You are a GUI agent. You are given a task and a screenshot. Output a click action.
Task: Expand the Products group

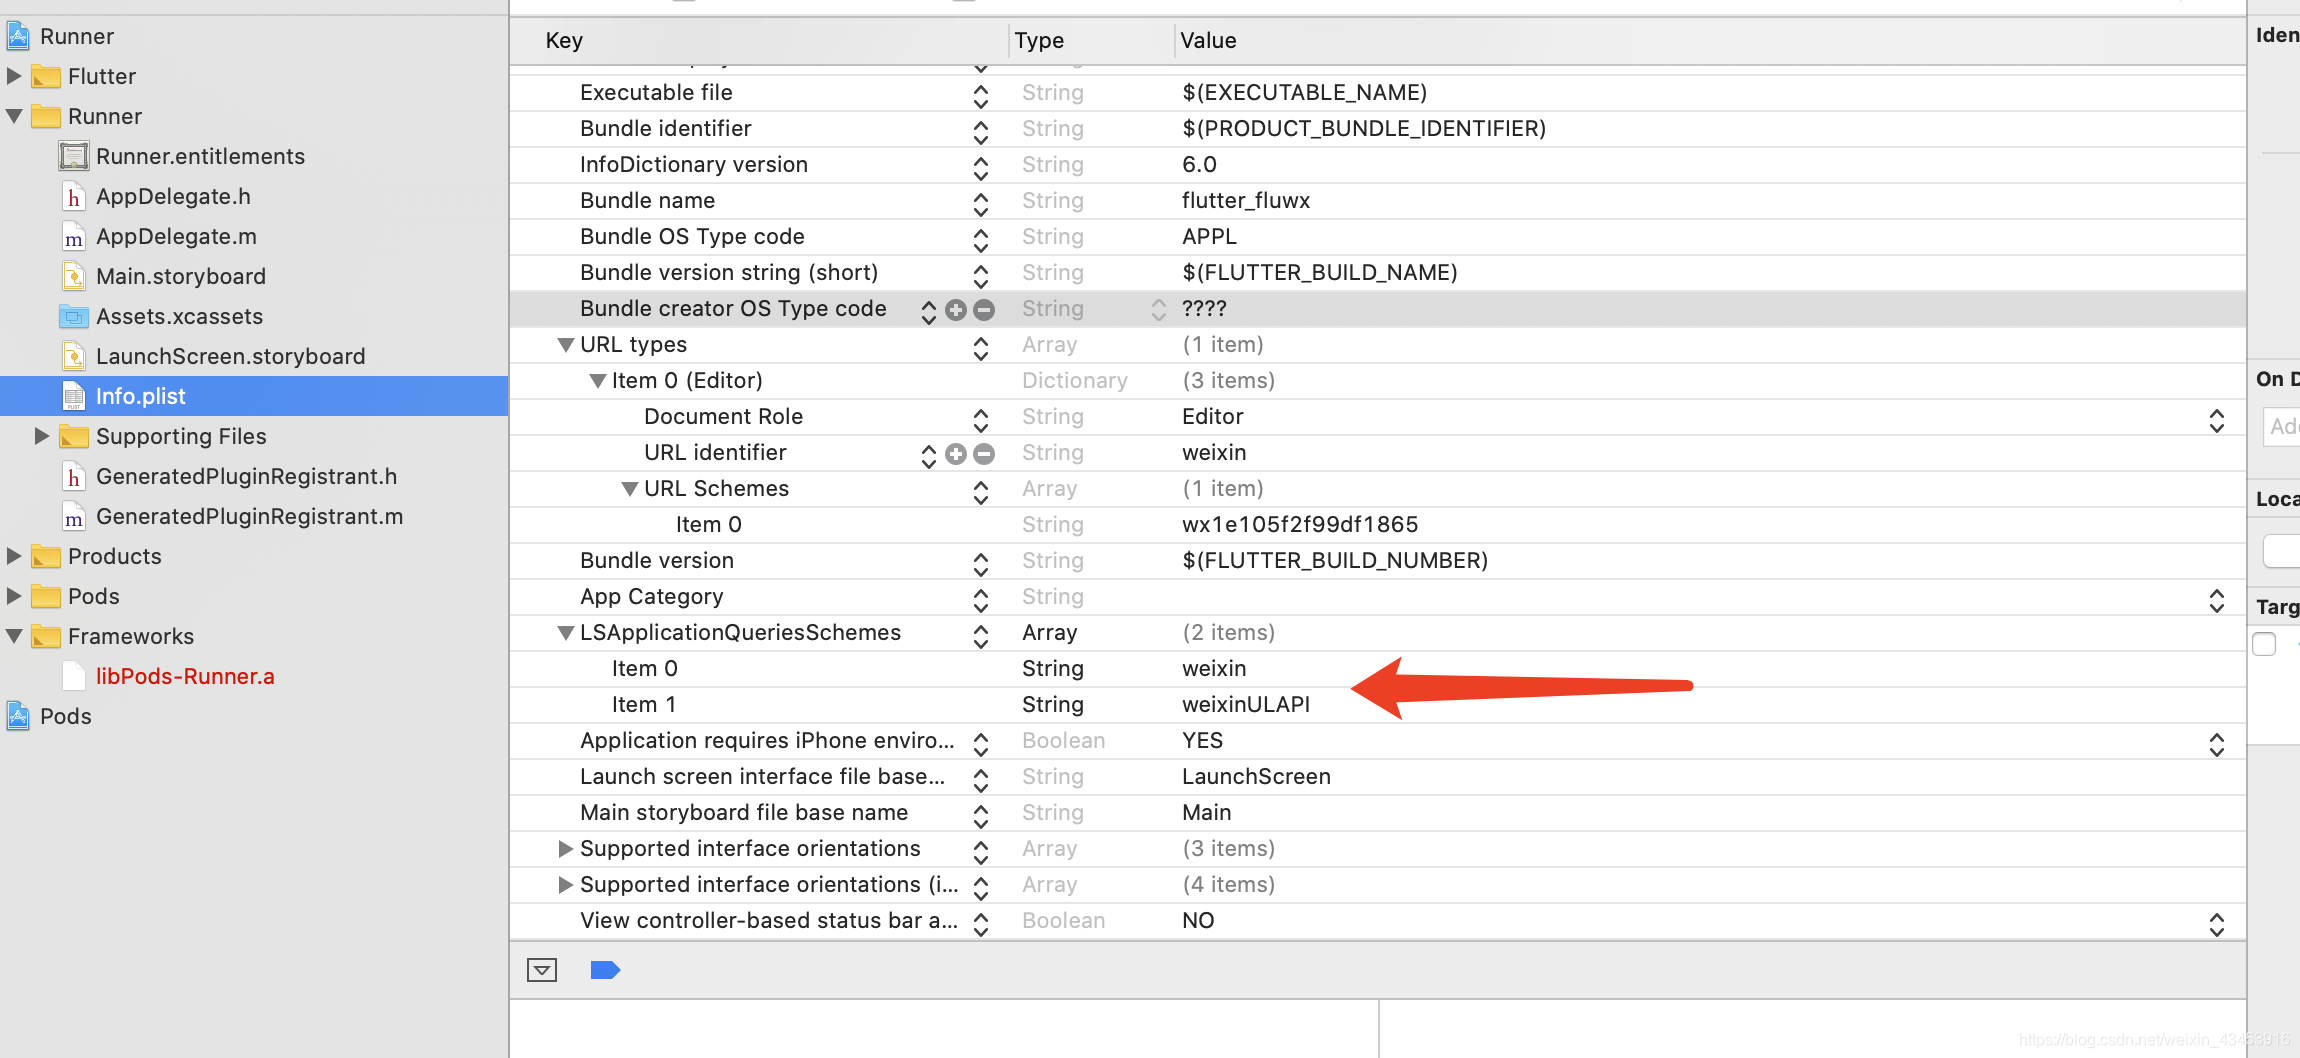click(x=14, y=556)
